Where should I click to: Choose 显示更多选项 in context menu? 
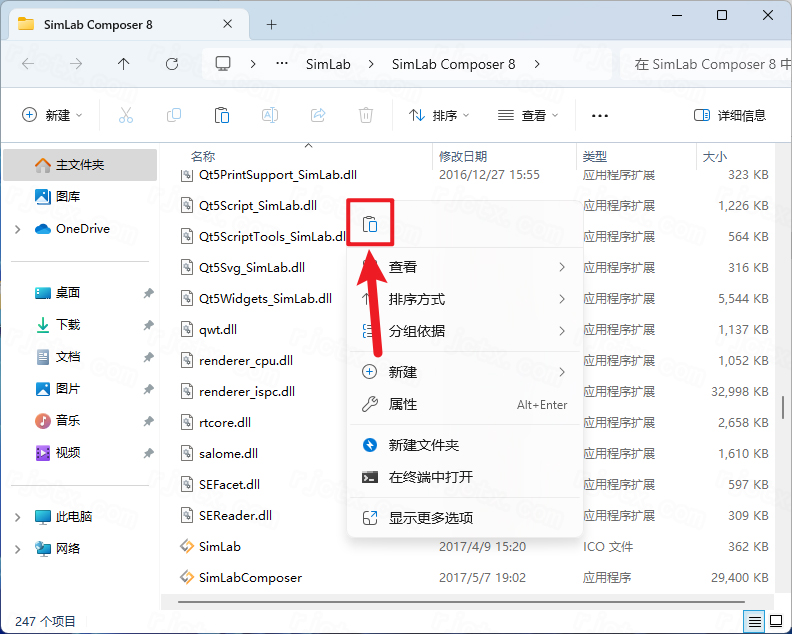coord(465,518)
